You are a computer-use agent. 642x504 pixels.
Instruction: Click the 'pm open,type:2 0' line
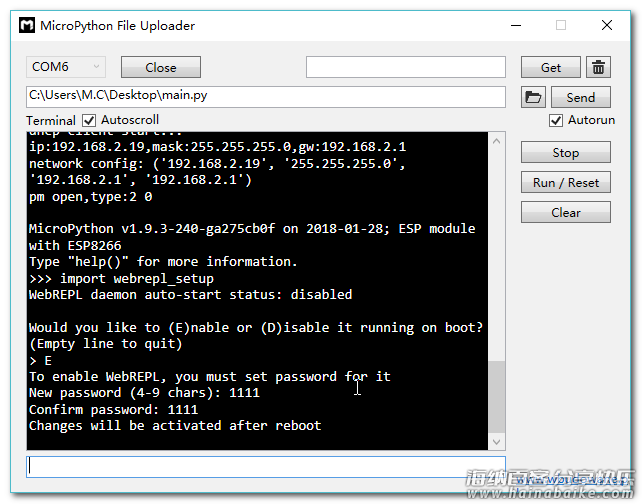90,197
